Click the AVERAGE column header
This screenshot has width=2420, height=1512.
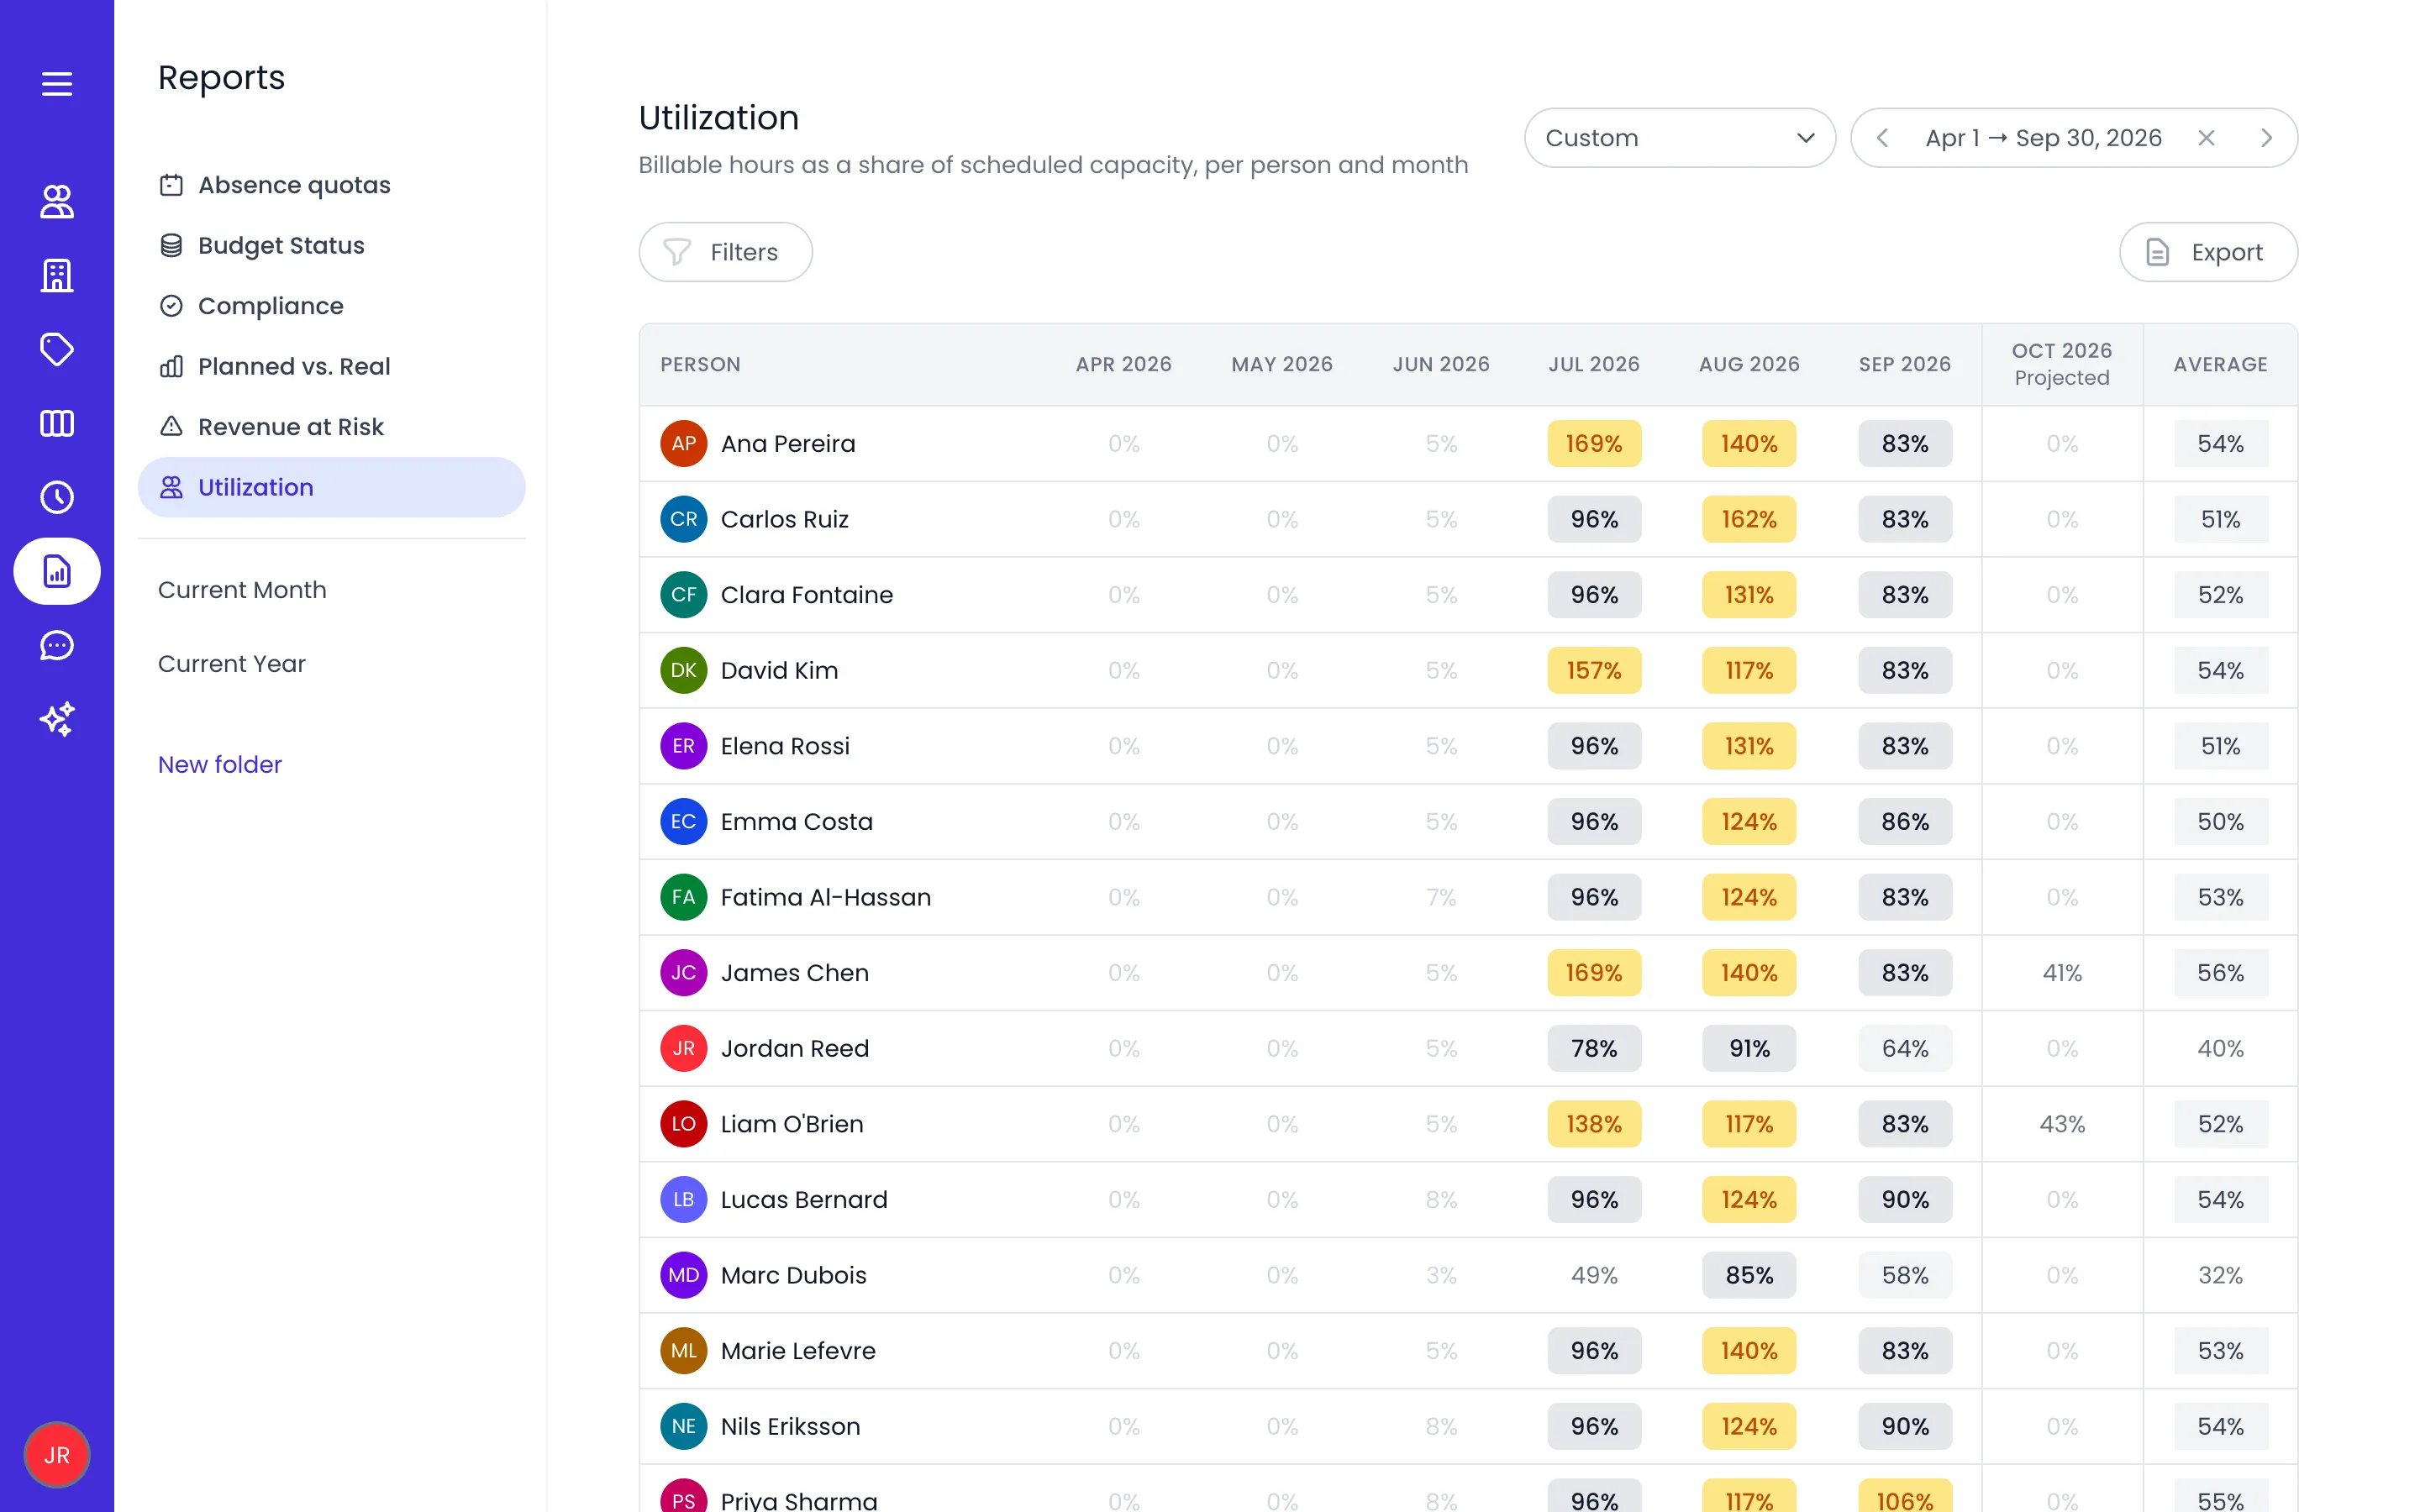click(x=2220, y=365)
